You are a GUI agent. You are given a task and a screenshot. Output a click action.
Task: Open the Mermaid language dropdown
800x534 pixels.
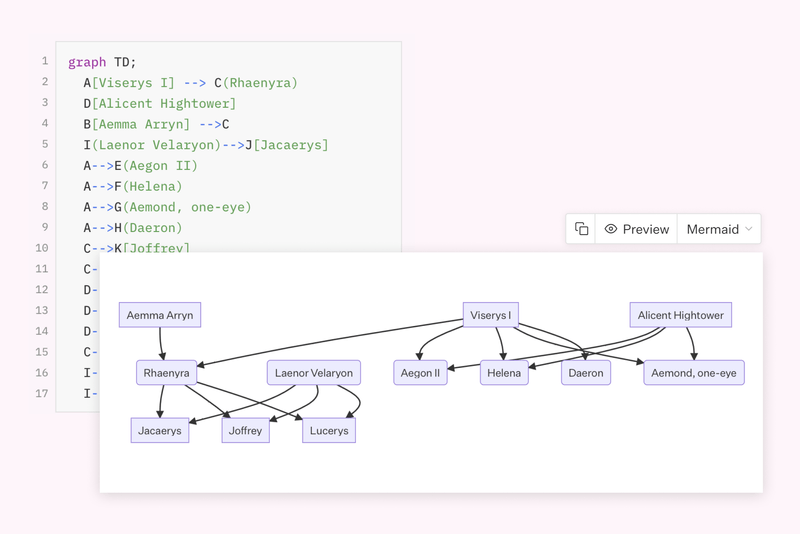pos(719,229)
